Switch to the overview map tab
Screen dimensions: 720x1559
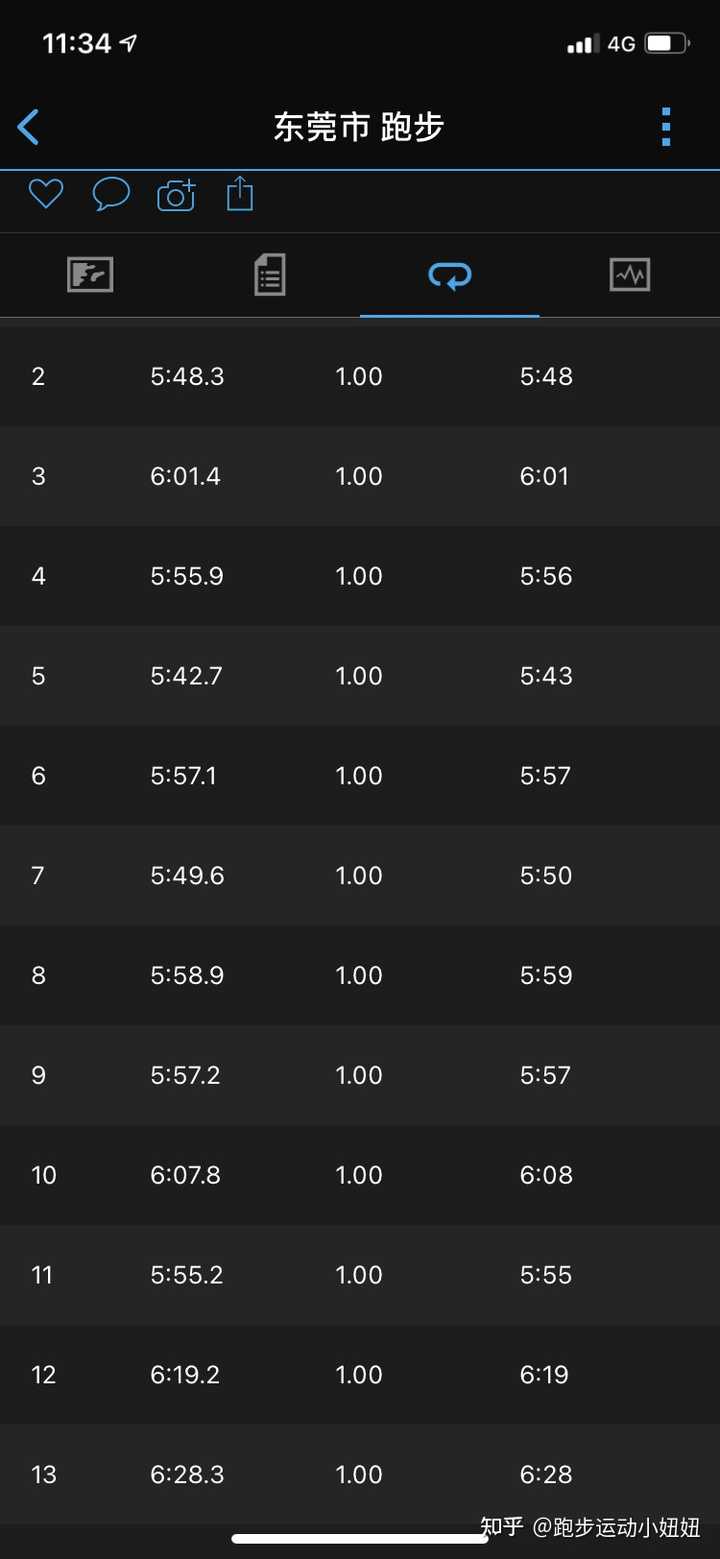tap(90, 274)
